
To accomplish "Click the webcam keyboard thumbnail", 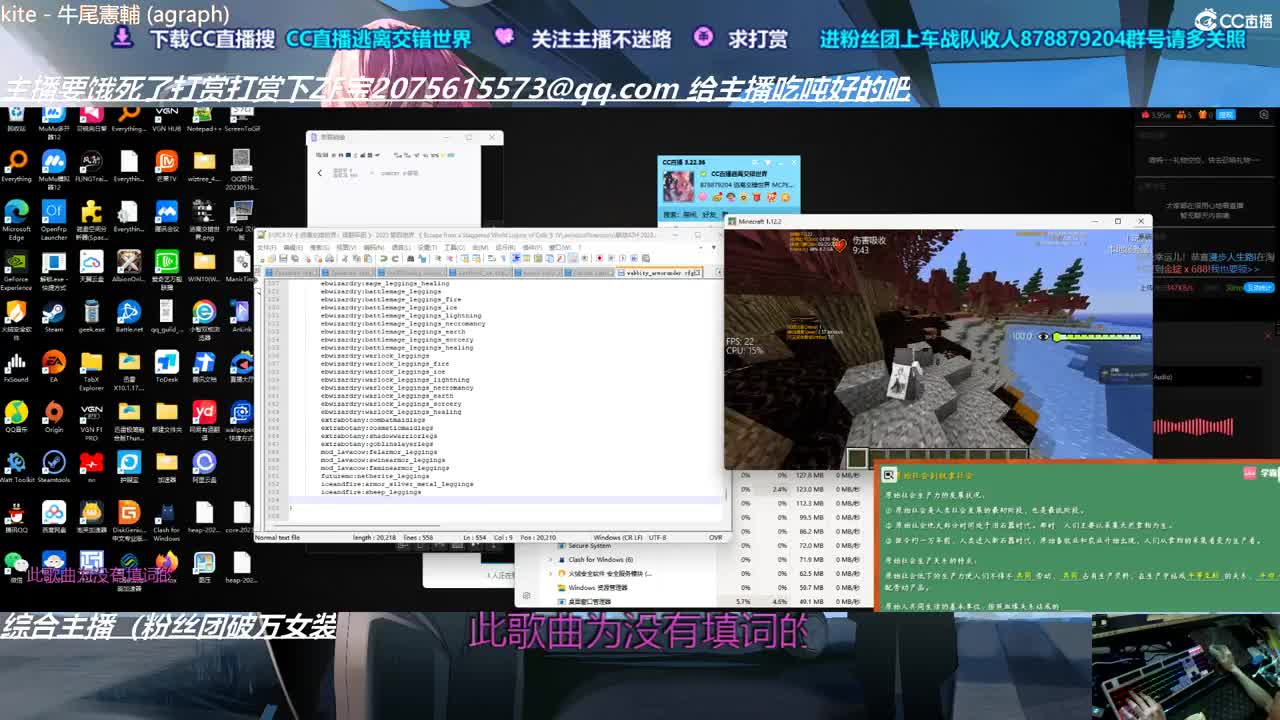I will (1186, 667).
